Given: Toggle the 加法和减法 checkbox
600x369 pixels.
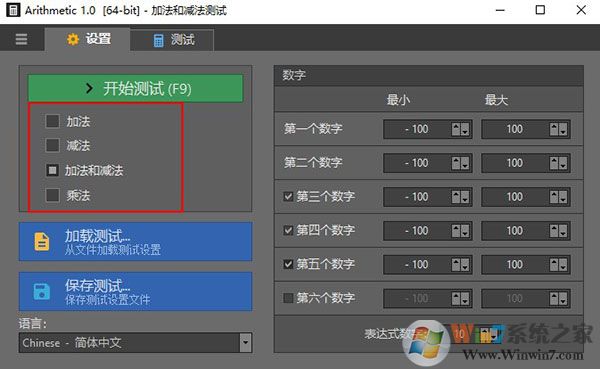Looking at the screenshot, I should click(x=52, y=170).
